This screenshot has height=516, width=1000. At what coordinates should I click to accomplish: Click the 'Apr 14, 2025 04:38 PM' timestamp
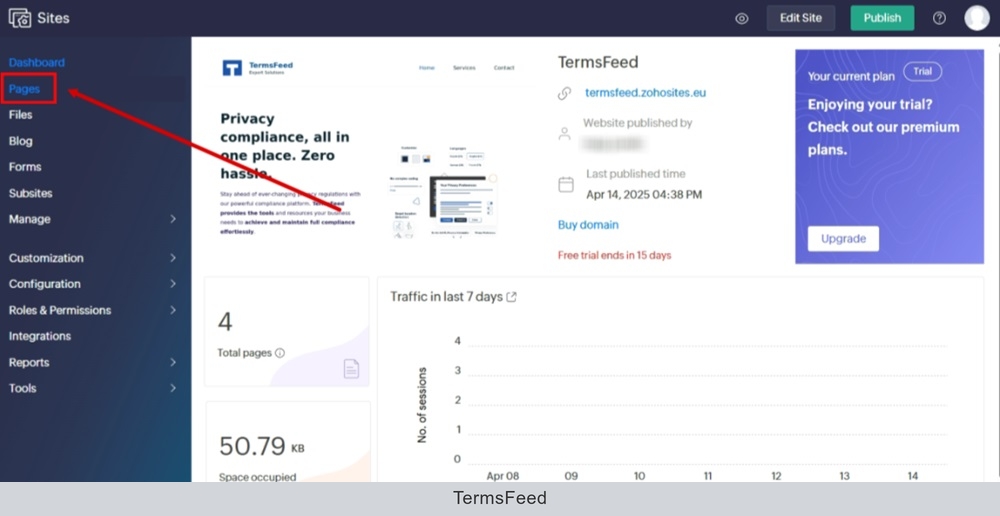[x=644, y=195]
